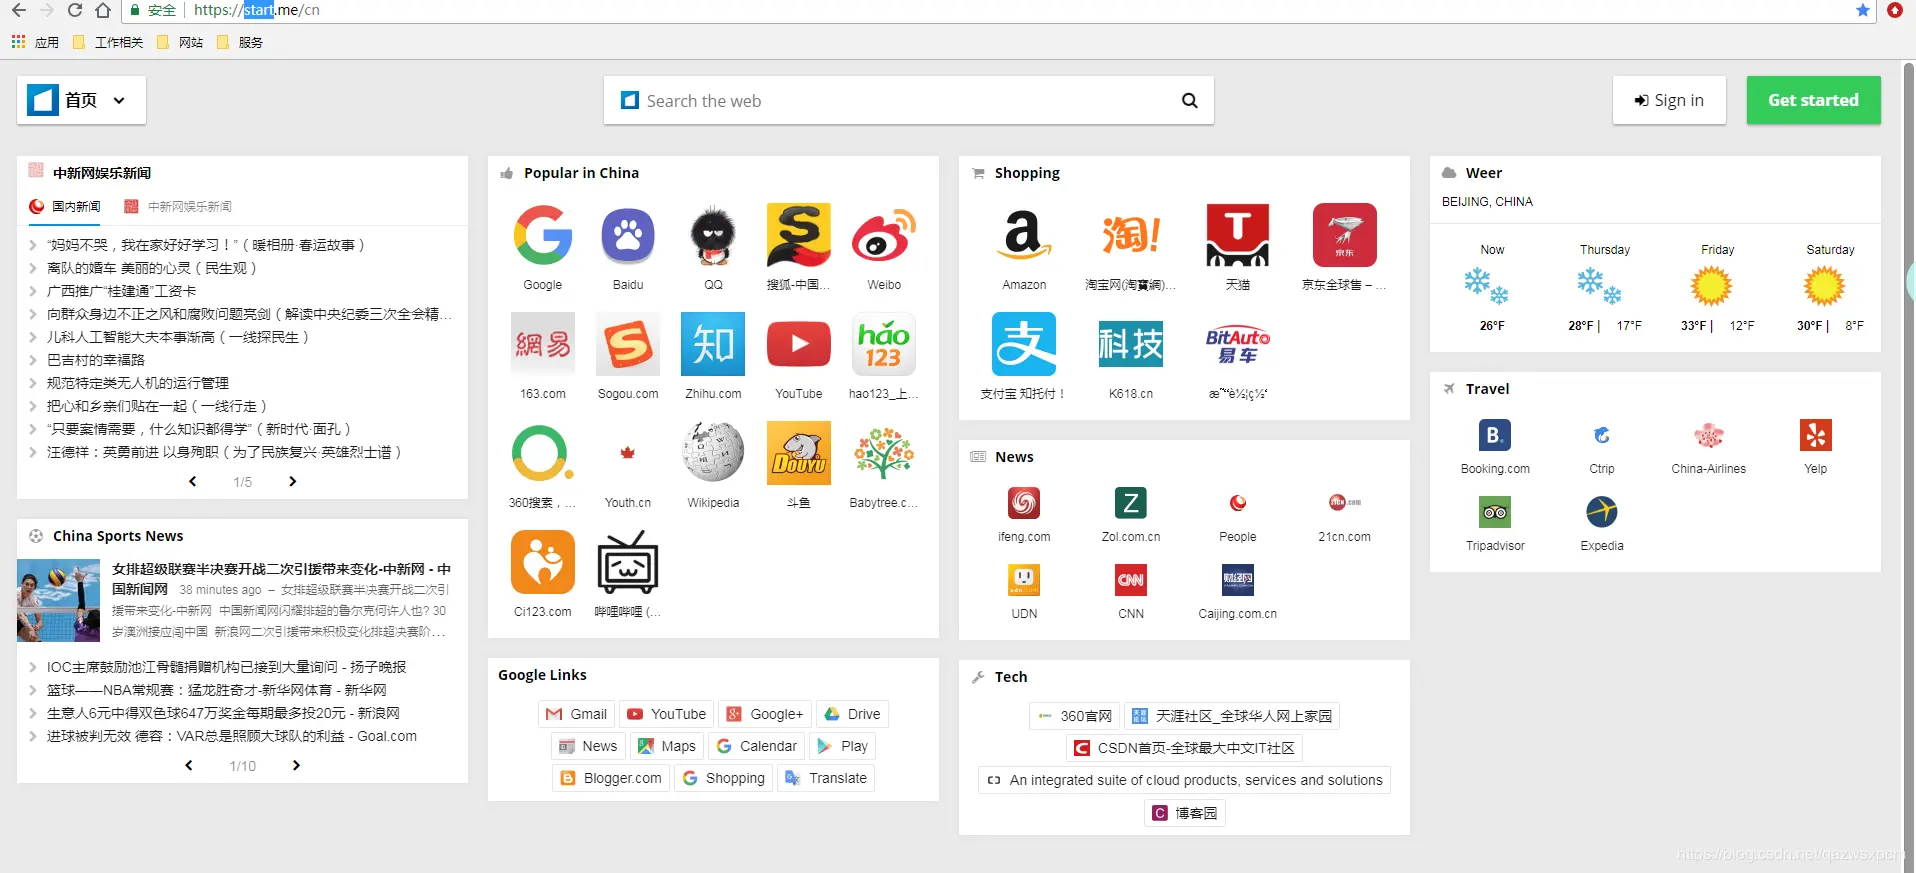Open the Youth.cn icon
Viewport: 1916px width, 873px height.
pos(628,453)
